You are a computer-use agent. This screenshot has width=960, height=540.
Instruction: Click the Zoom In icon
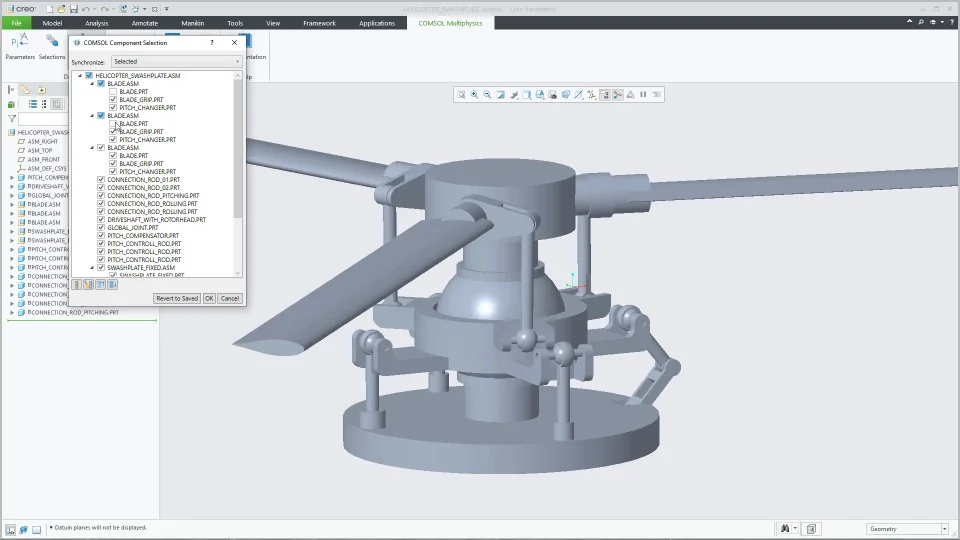474,95
